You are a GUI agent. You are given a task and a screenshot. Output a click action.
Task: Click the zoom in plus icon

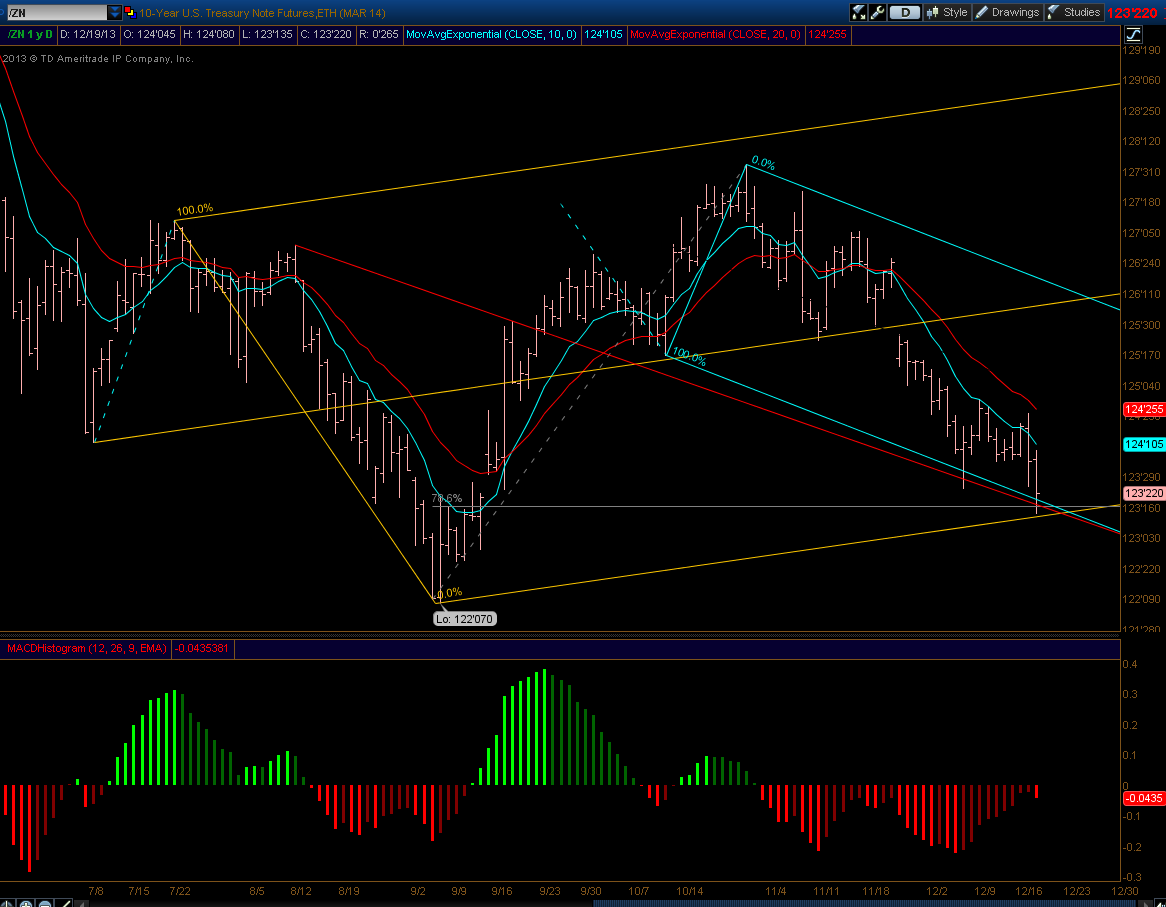pos(26,903)
